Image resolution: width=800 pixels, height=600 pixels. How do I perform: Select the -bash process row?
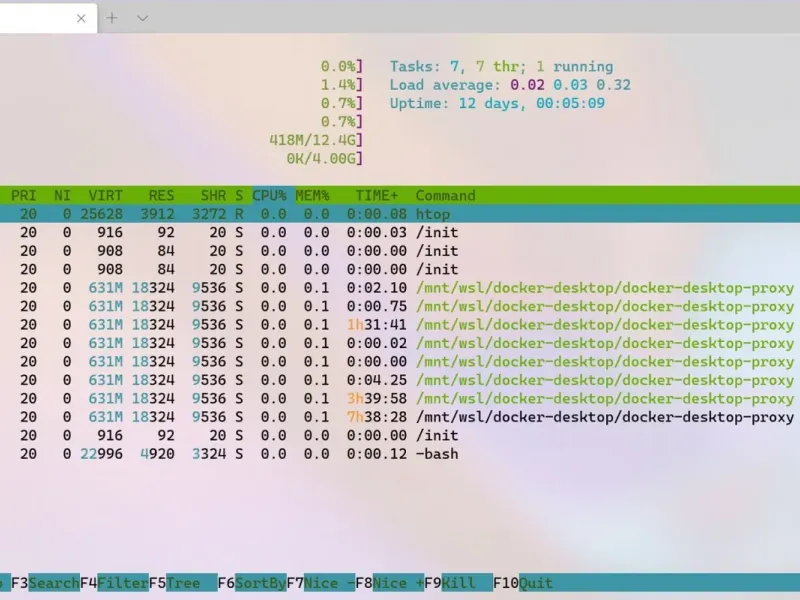[x=400, y=454]
